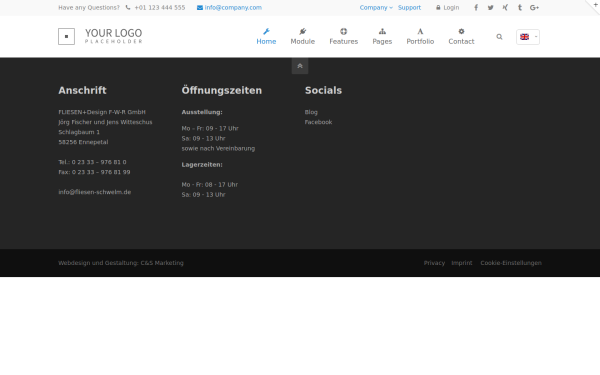Click the plus toggle in page corner
600x375 pixels.
click(x=595, y=4)
